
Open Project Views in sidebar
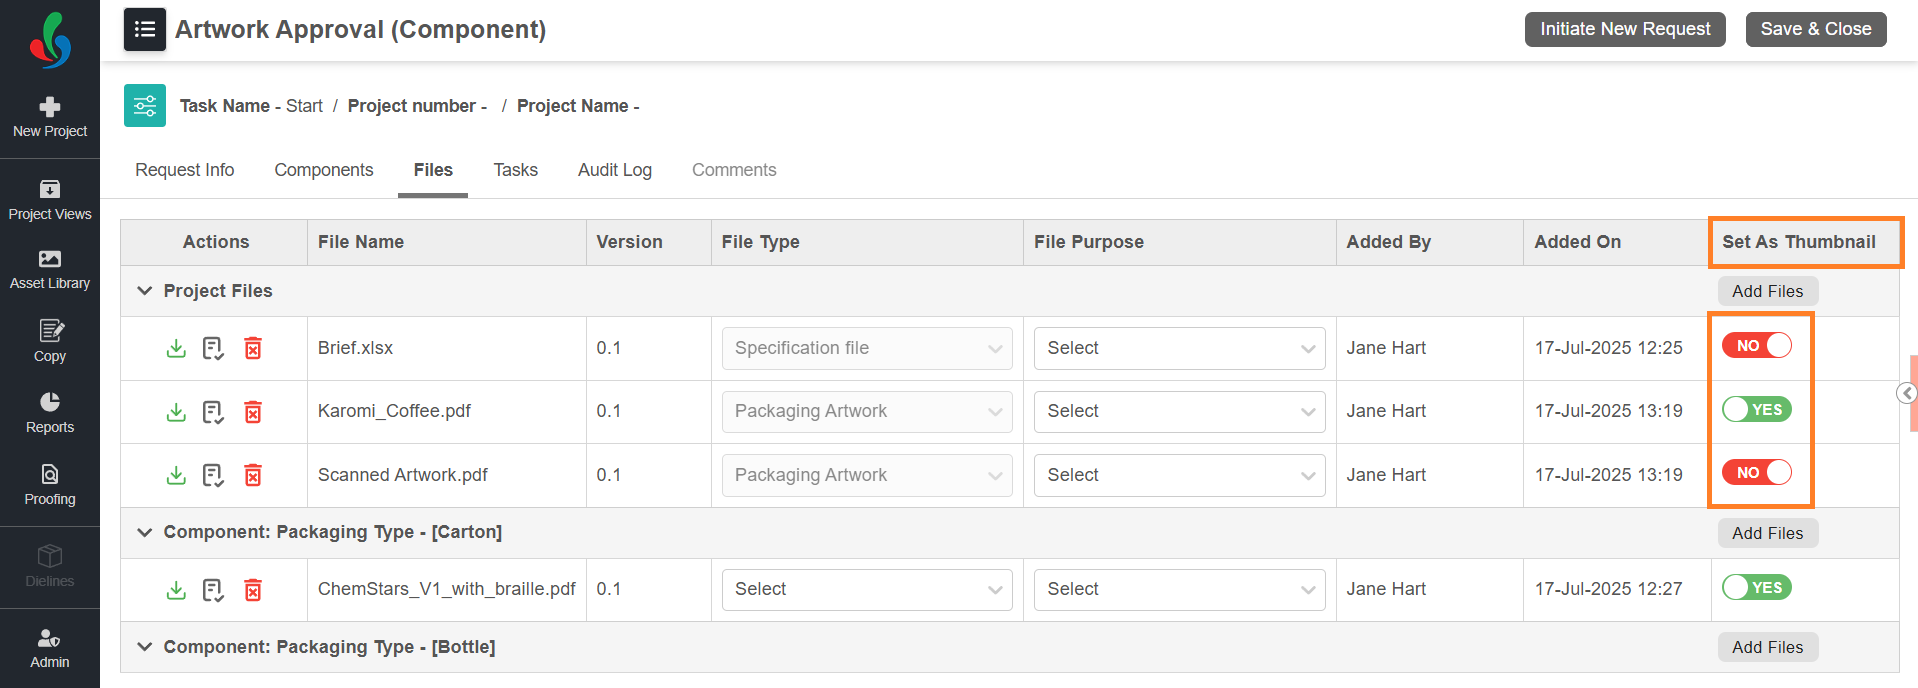point(50,200)
